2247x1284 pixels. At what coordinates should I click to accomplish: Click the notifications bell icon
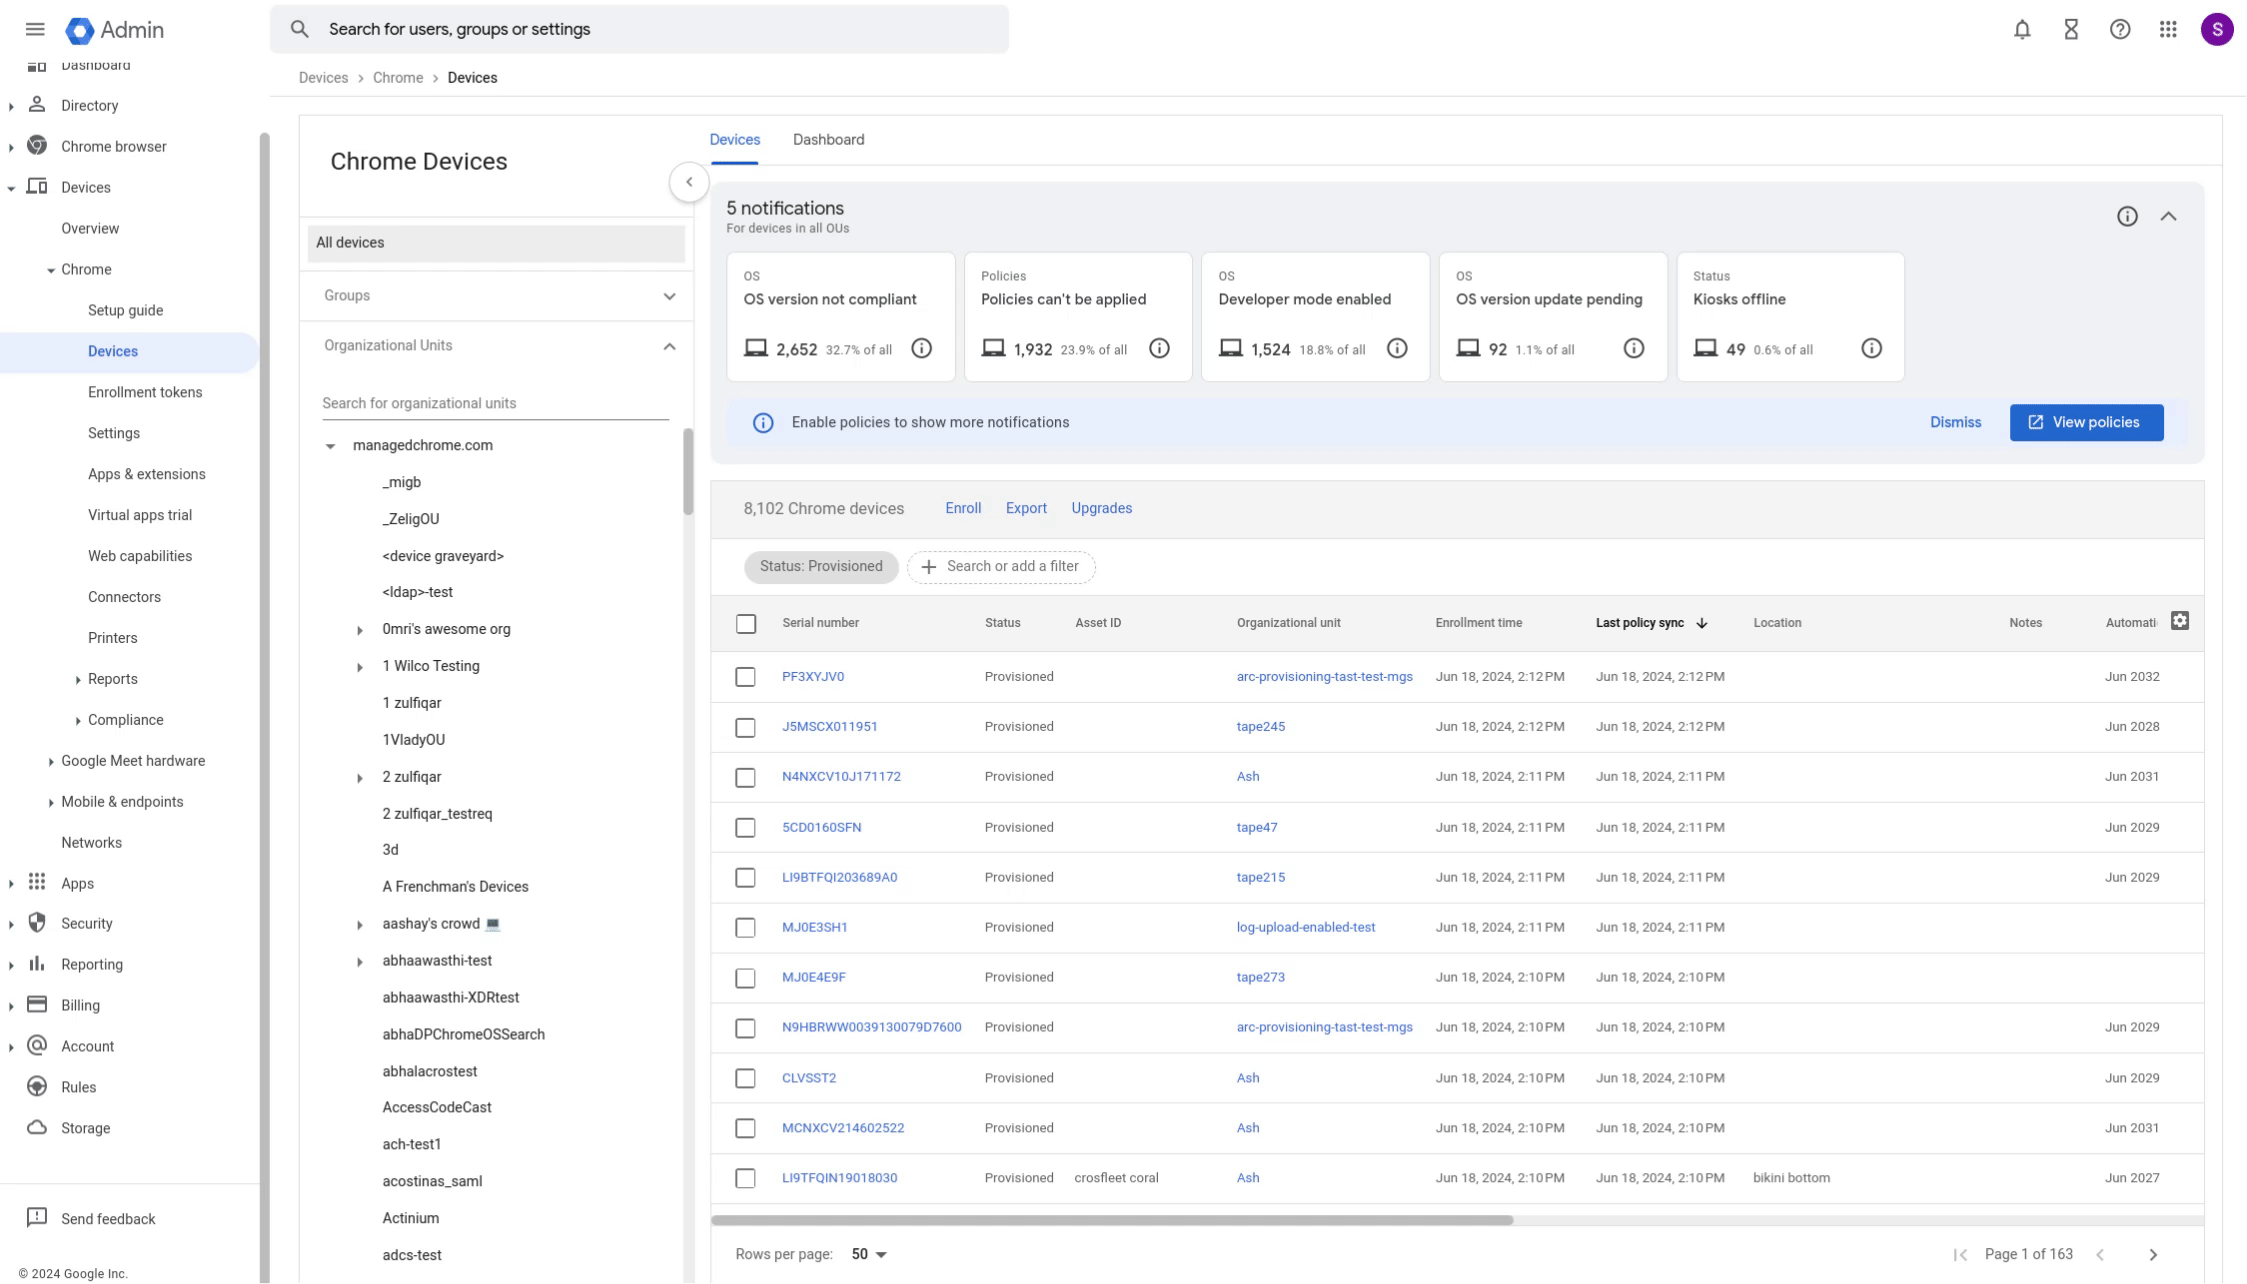2019,28
